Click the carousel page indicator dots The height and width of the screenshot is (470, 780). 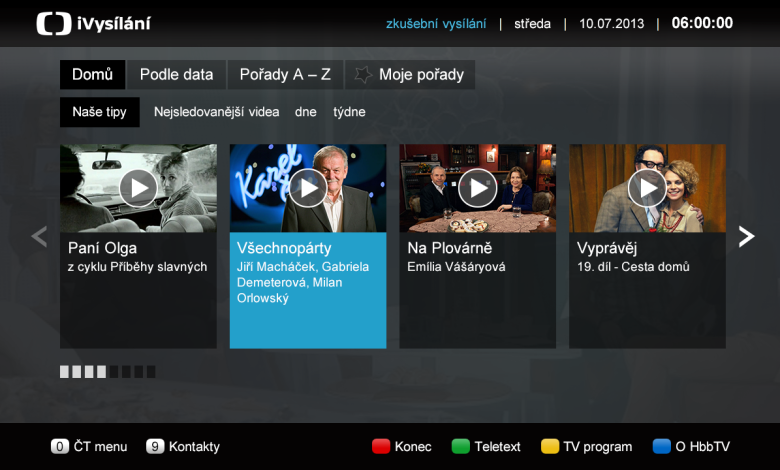[x=108, y=372]
